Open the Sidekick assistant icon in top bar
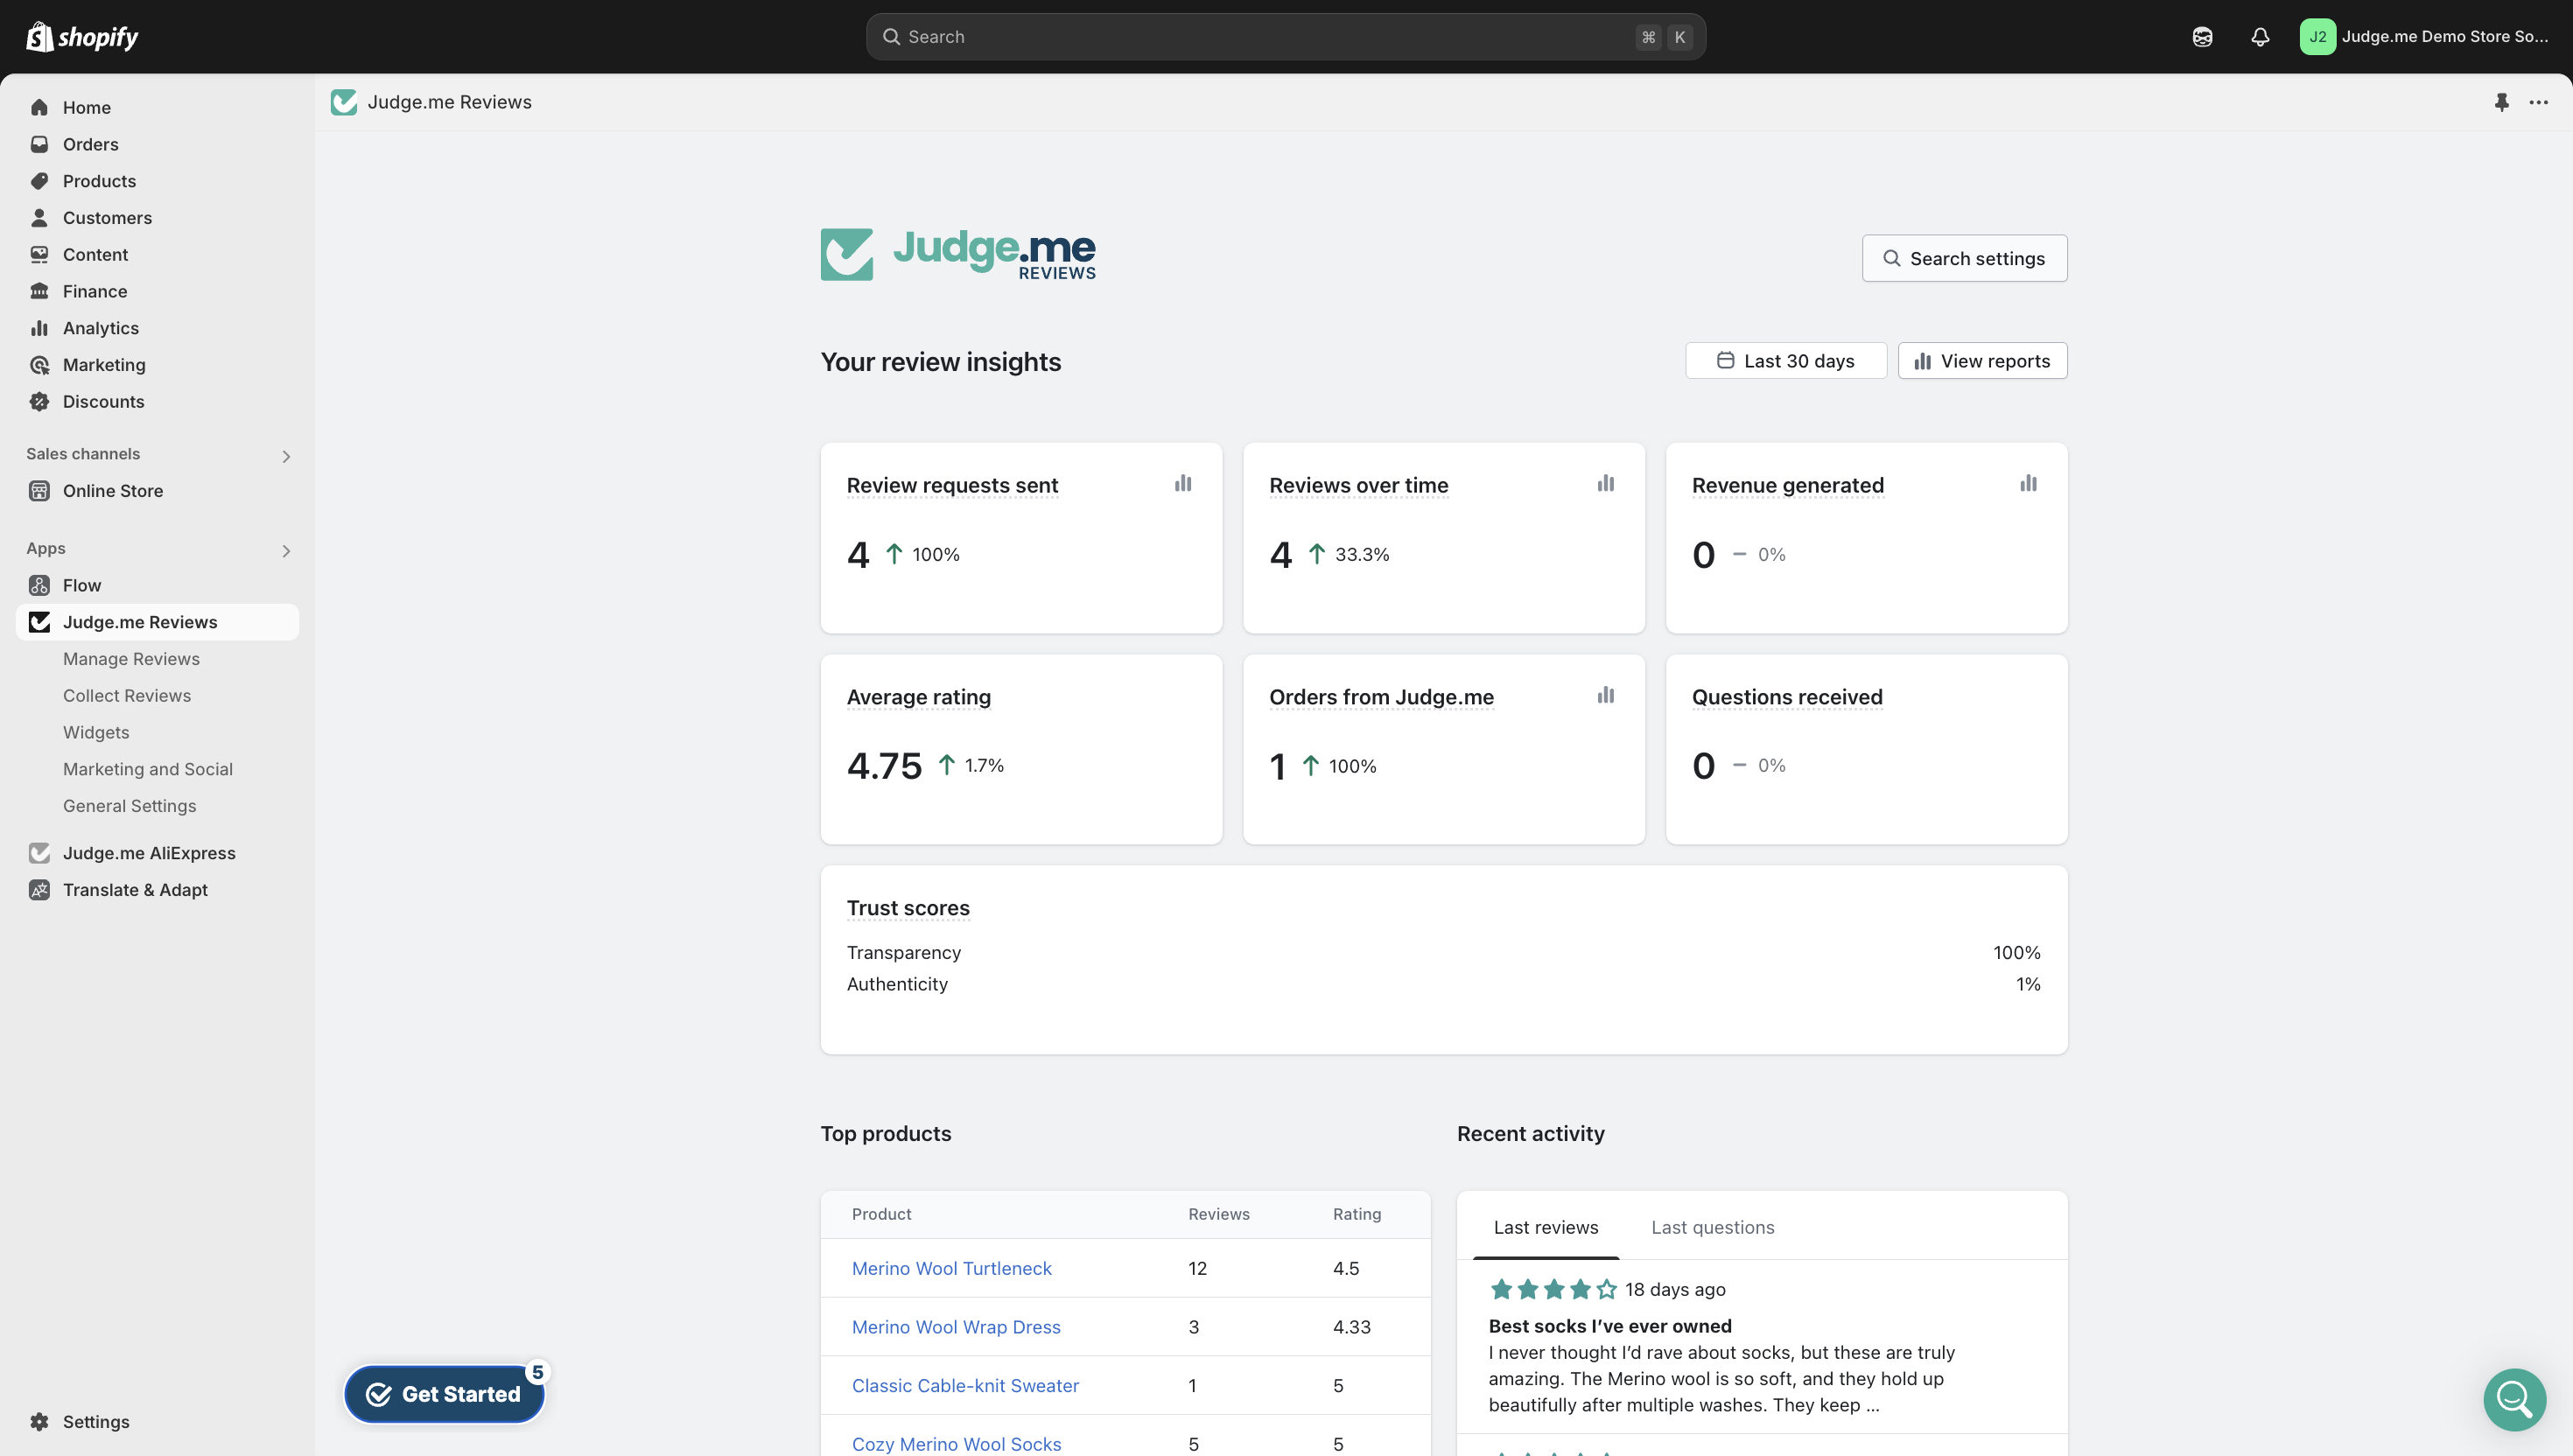Screen dimensions: 2573x1456 [x=2202, y=37]
